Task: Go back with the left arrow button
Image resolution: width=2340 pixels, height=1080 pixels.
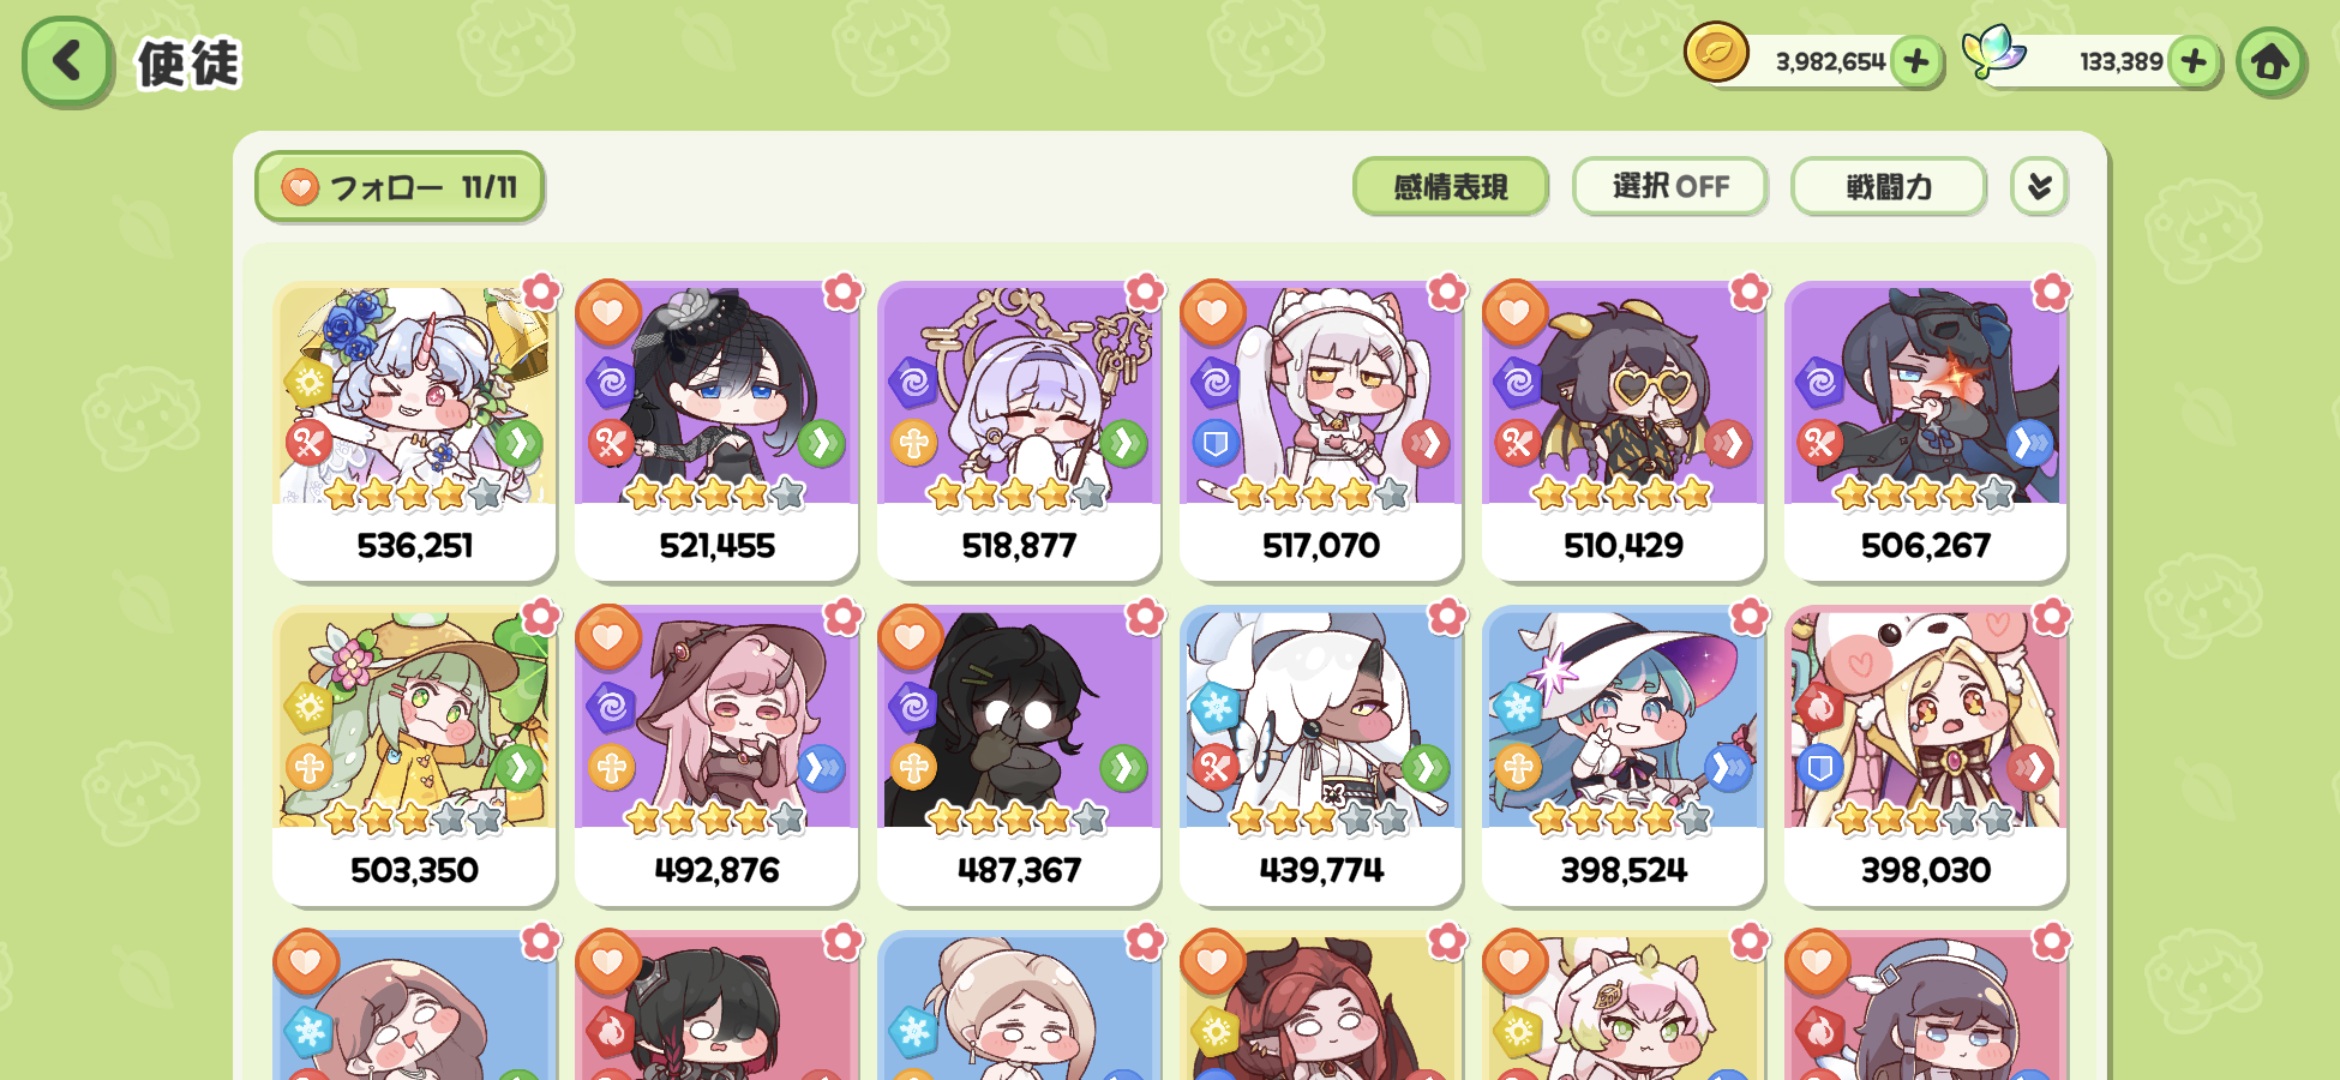Action: [x=67, y=61]
